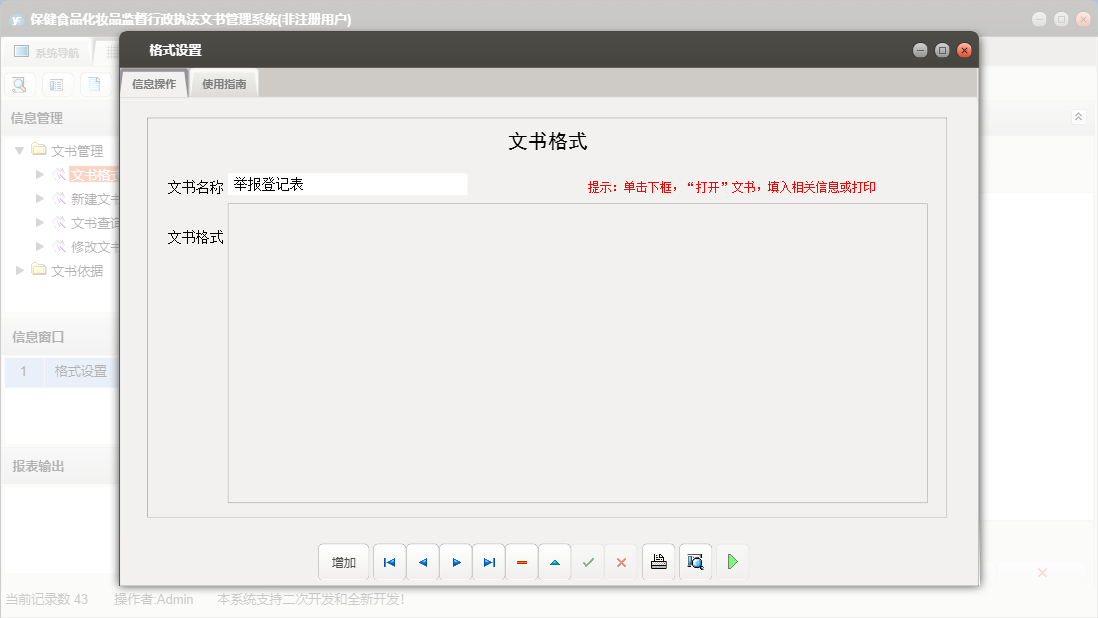Select the 信息操作 tab
This screenshot has width=1098, height=618.
[x=154, y=84]
